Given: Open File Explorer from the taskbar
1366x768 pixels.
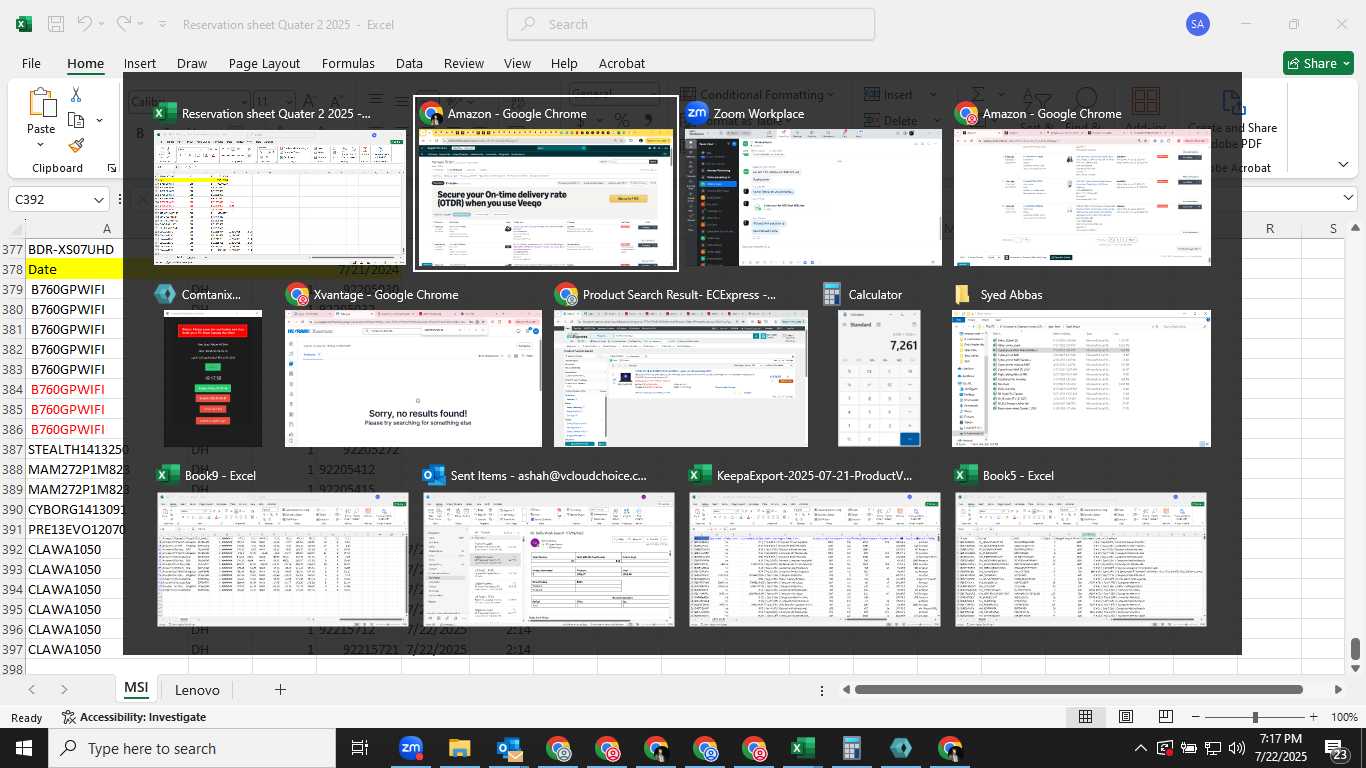Looking at the screenshot, I should [459, 748].
